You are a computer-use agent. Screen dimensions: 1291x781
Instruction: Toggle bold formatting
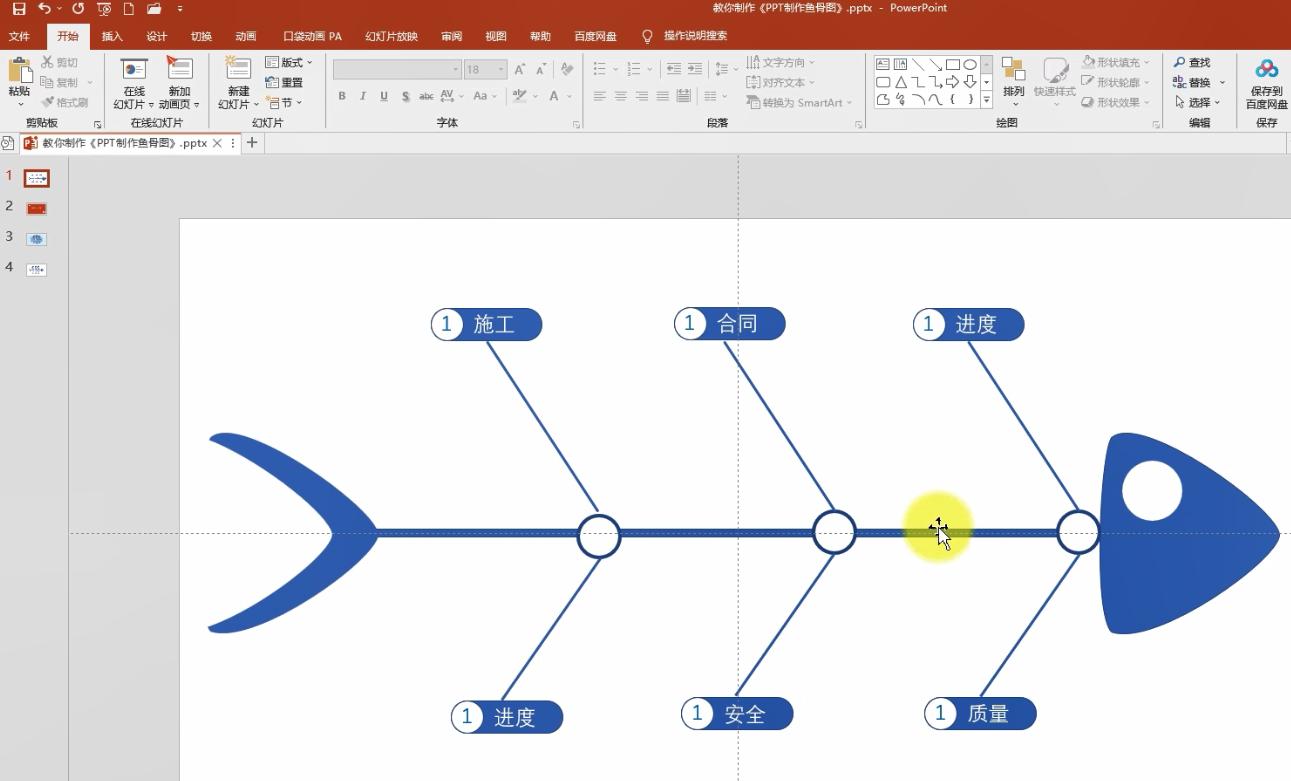[342, 97]
